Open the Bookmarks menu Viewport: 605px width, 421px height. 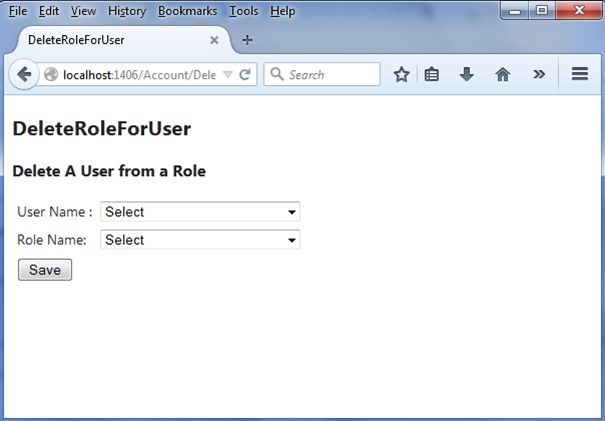pos(188,11)
